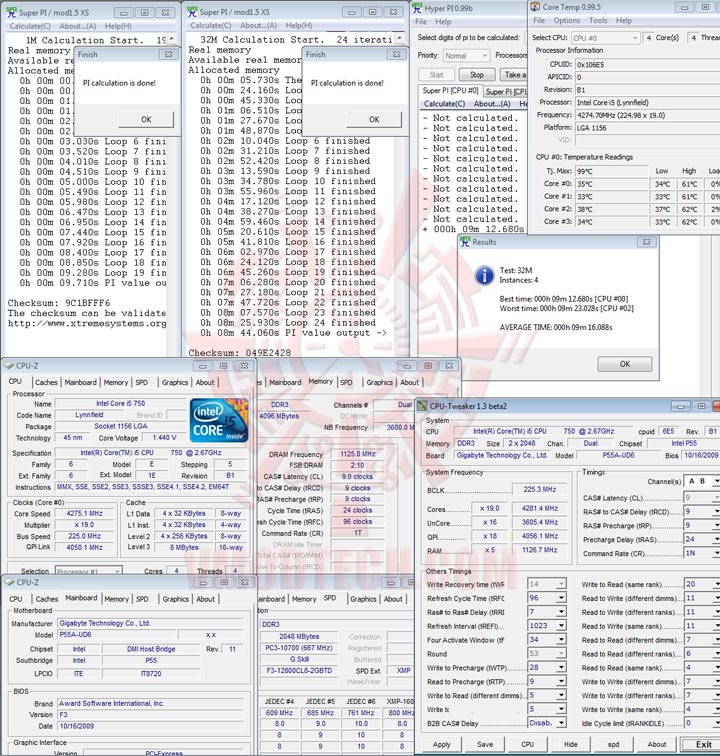Open Calculate(C) menu in 1M Super PI
The image size is (720, 756).
tap(30, 26)
